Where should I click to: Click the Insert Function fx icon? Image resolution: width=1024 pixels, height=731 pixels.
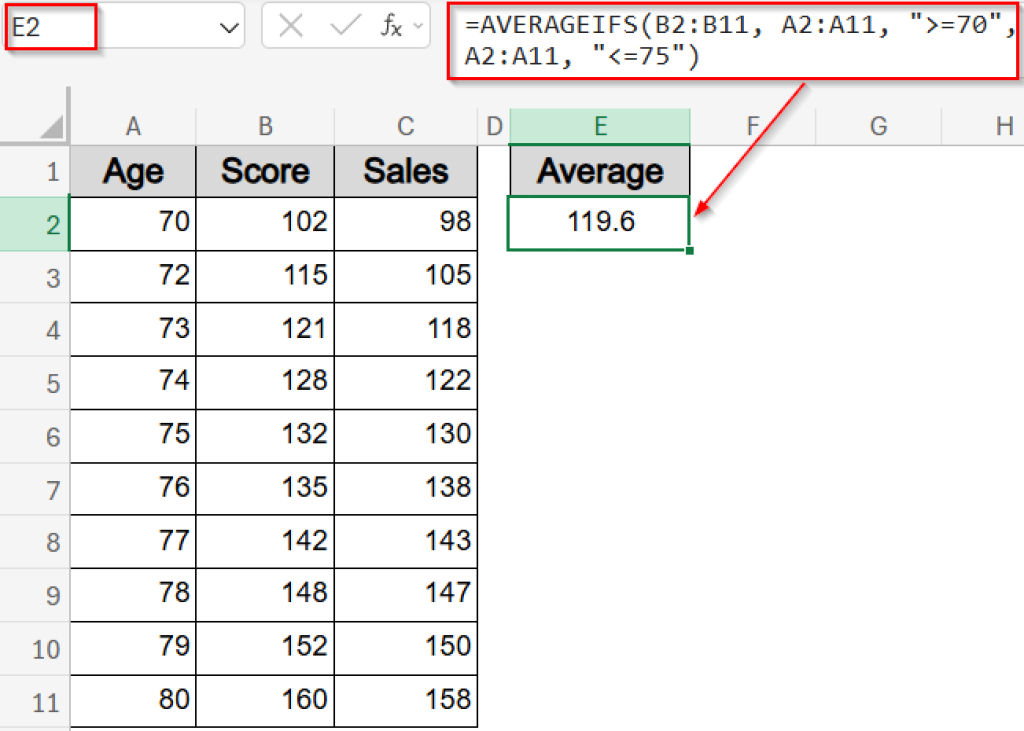pyautogui.click(x=390, y=27)
